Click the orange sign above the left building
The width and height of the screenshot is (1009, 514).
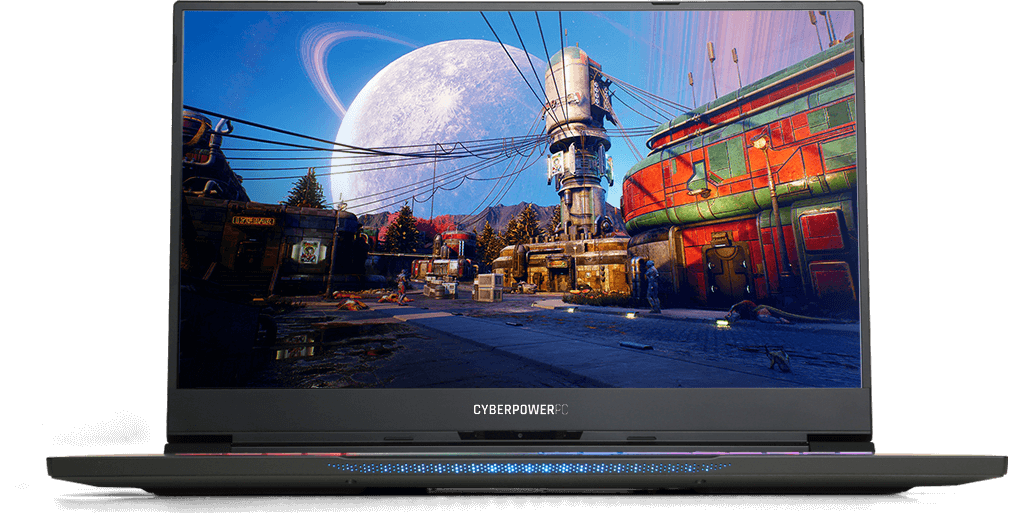coord(252,220)
